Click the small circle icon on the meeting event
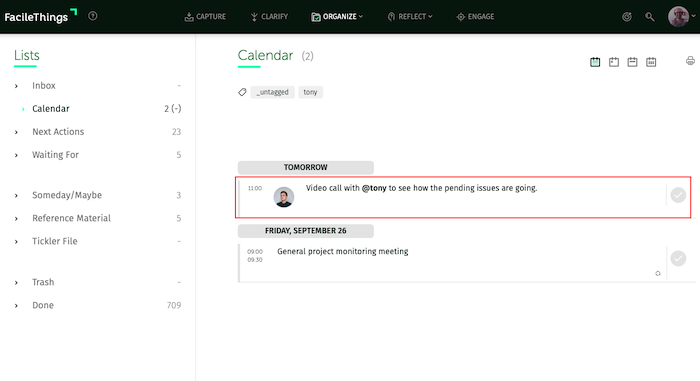This screenshot has width=700, height=381. click(658, 273)
